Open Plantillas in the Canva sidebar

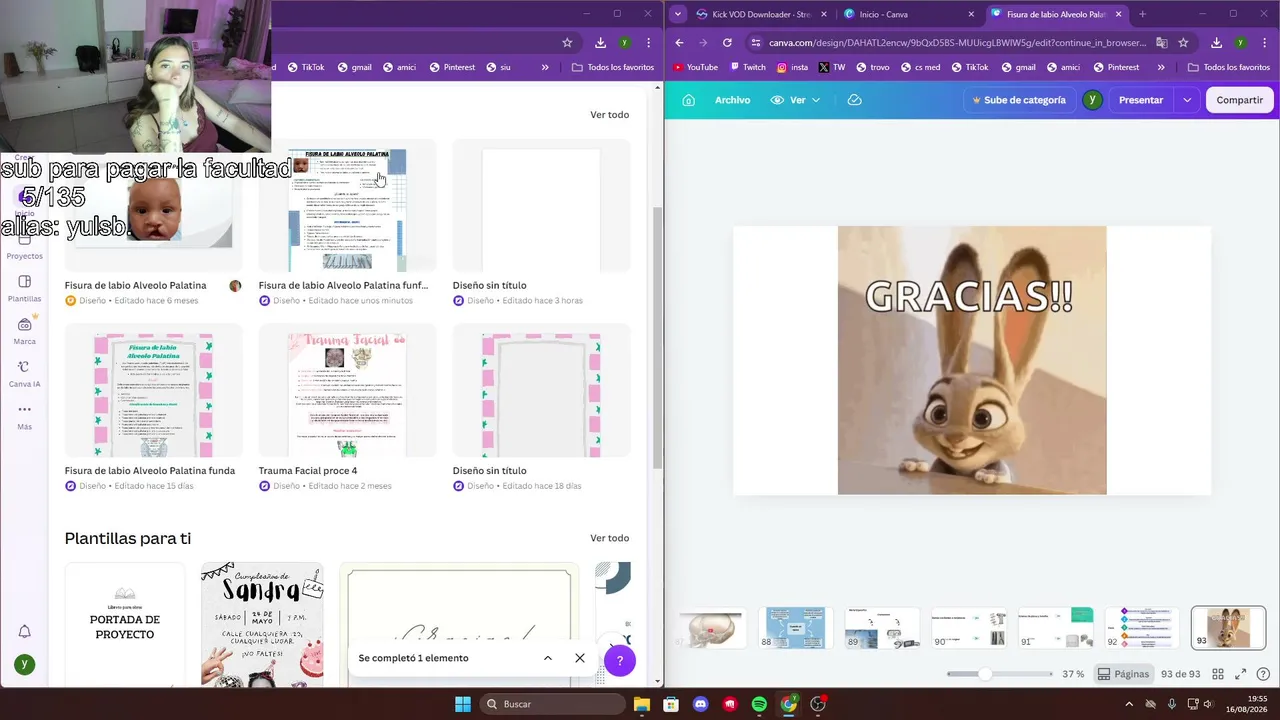pos(25,288)
